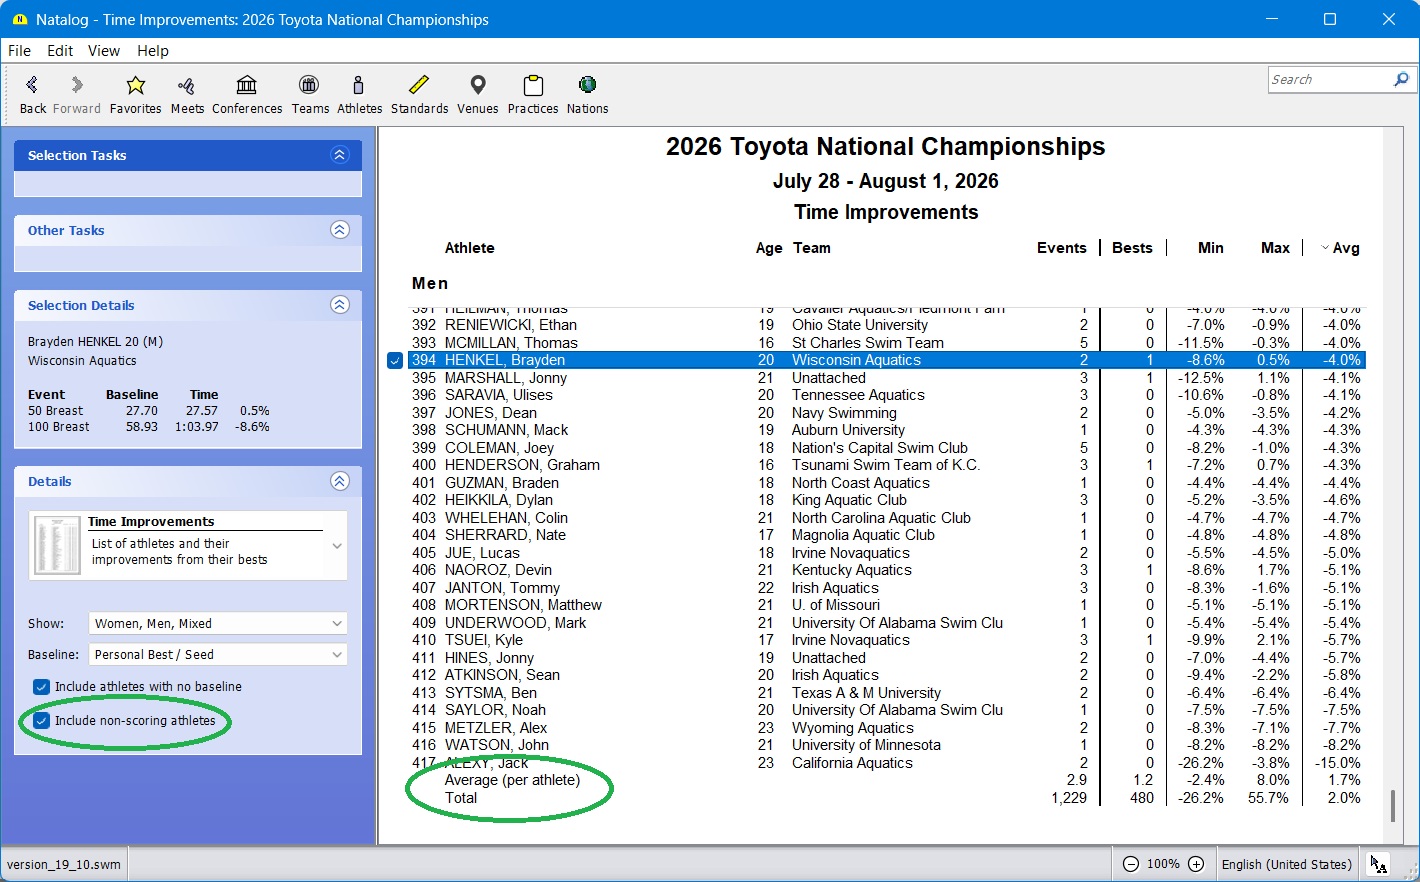Expand the Time Improvements report selector

(x=337, y=546)
